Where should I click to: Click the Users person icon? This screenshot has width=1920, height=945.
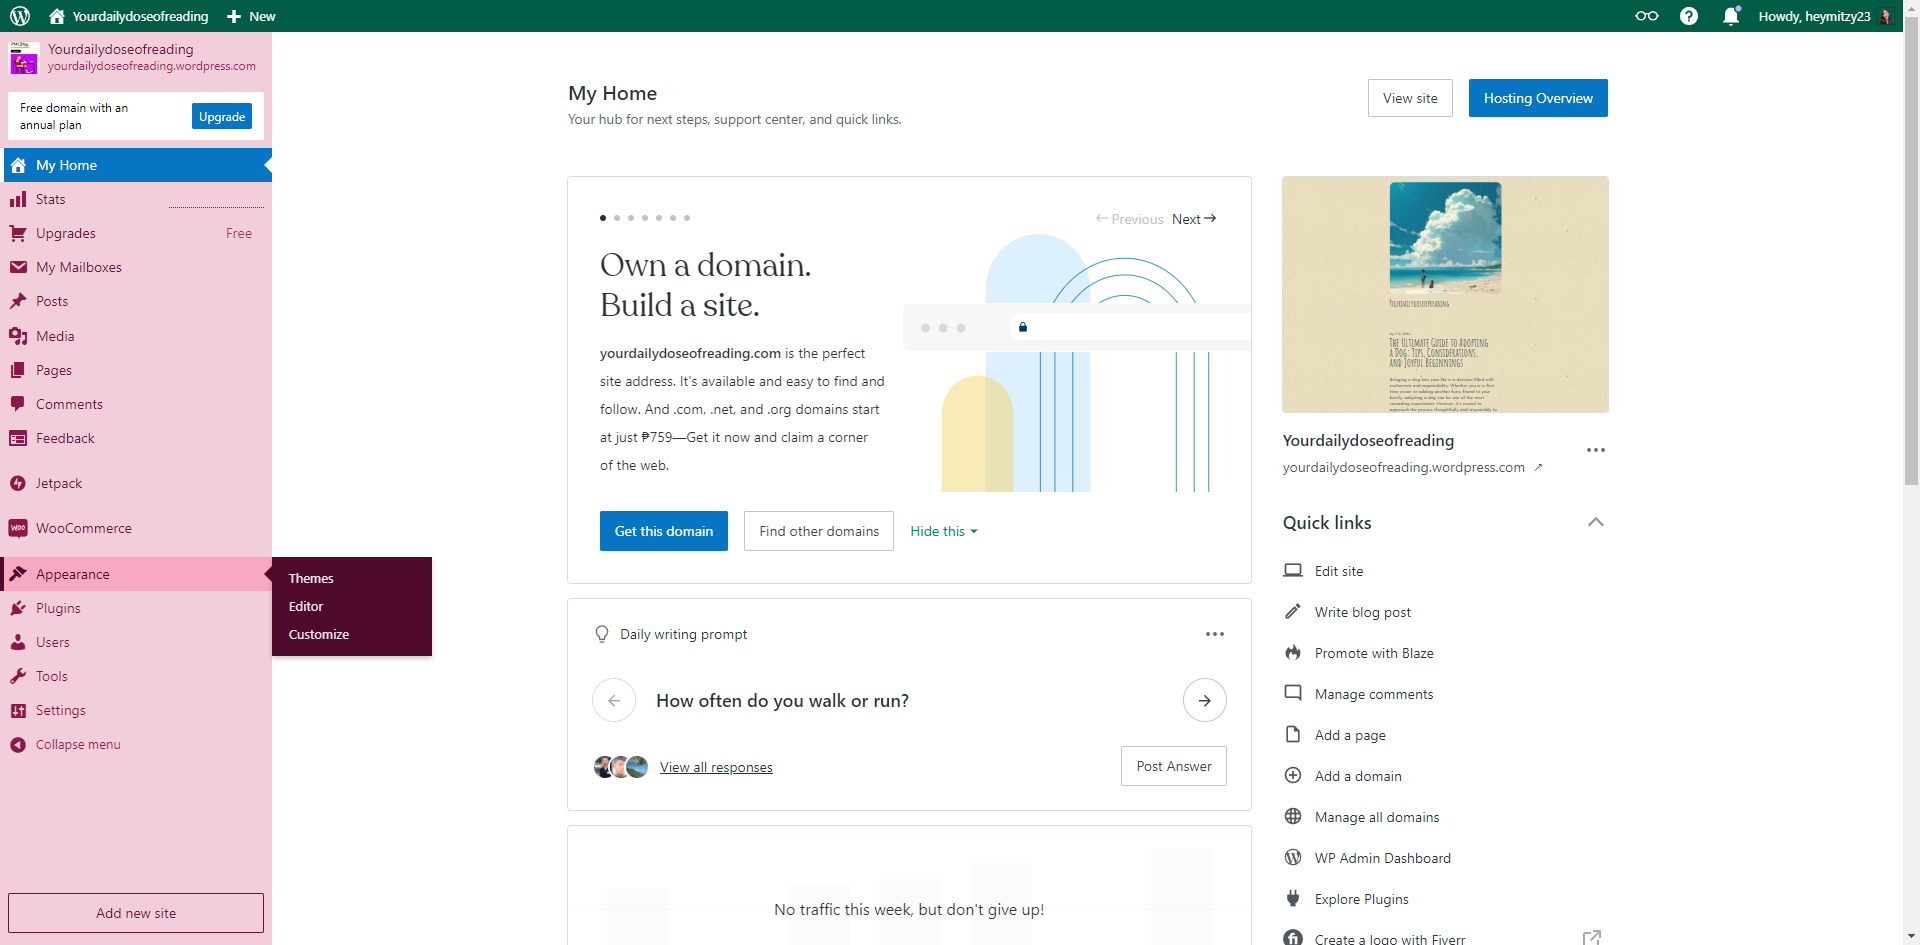coord(18,642)
